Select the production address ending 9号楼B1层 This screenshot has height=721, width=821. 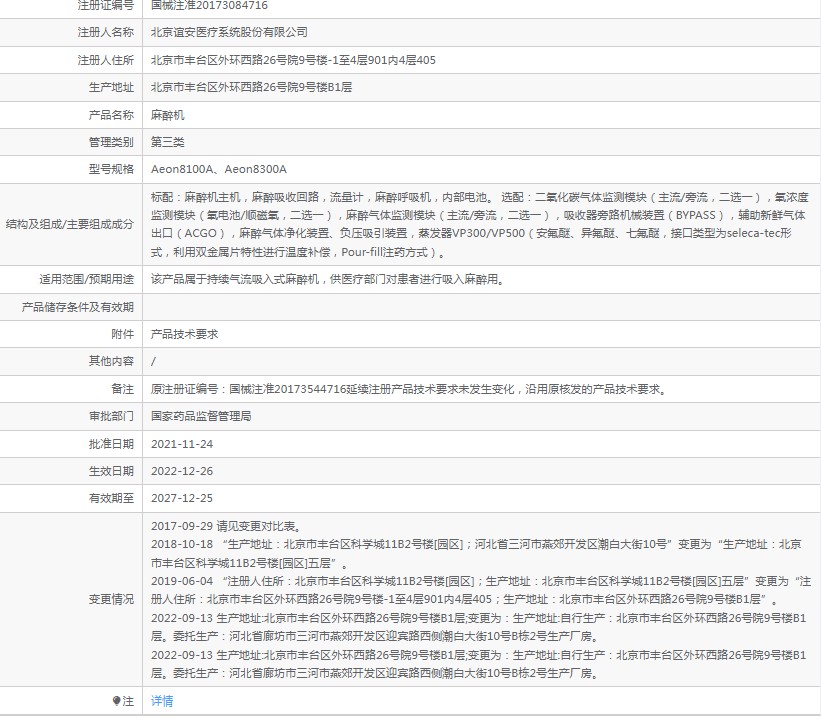click(251, 87)
